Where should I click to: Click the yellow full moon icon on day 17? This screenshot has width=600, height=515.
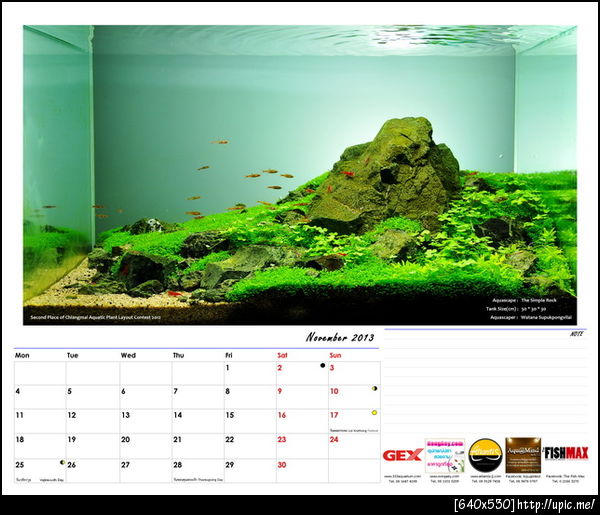click(x=374, y=413)
